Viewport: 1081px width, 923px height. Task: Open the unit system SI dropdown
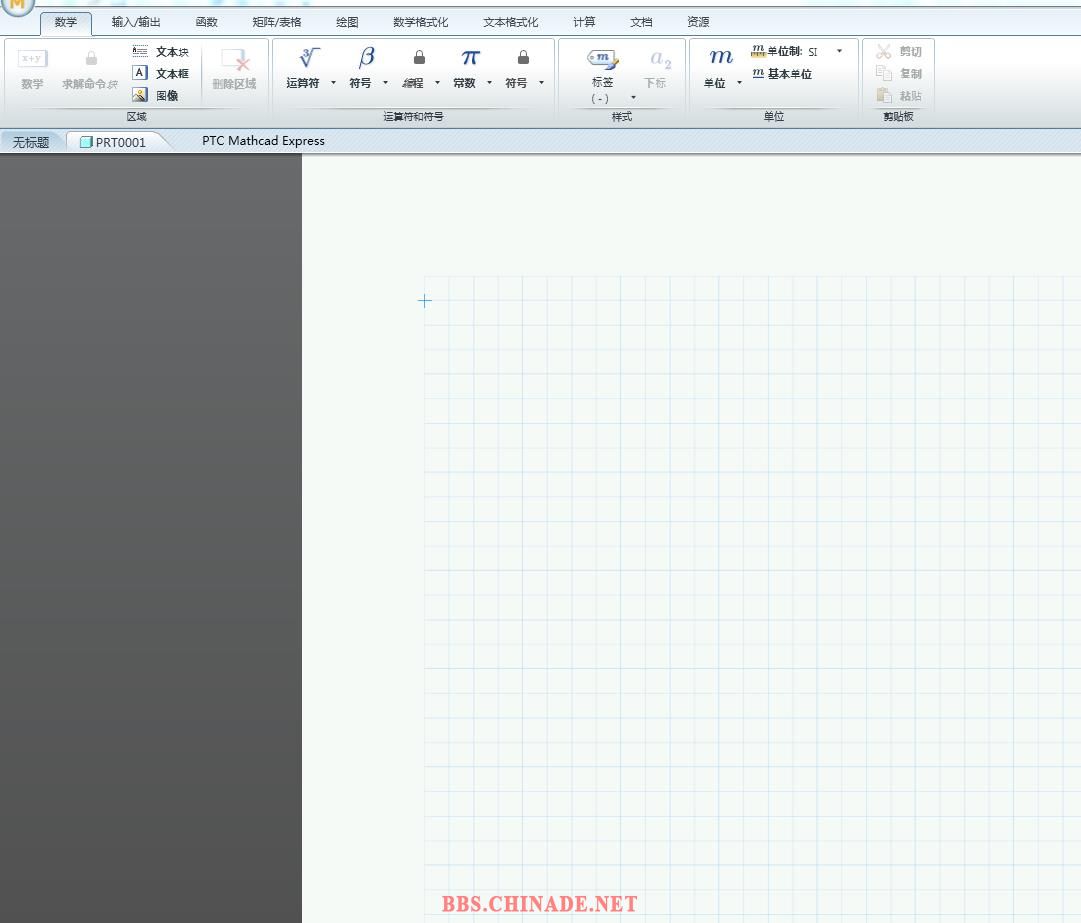pyautogui.click(x=839, y=51)
